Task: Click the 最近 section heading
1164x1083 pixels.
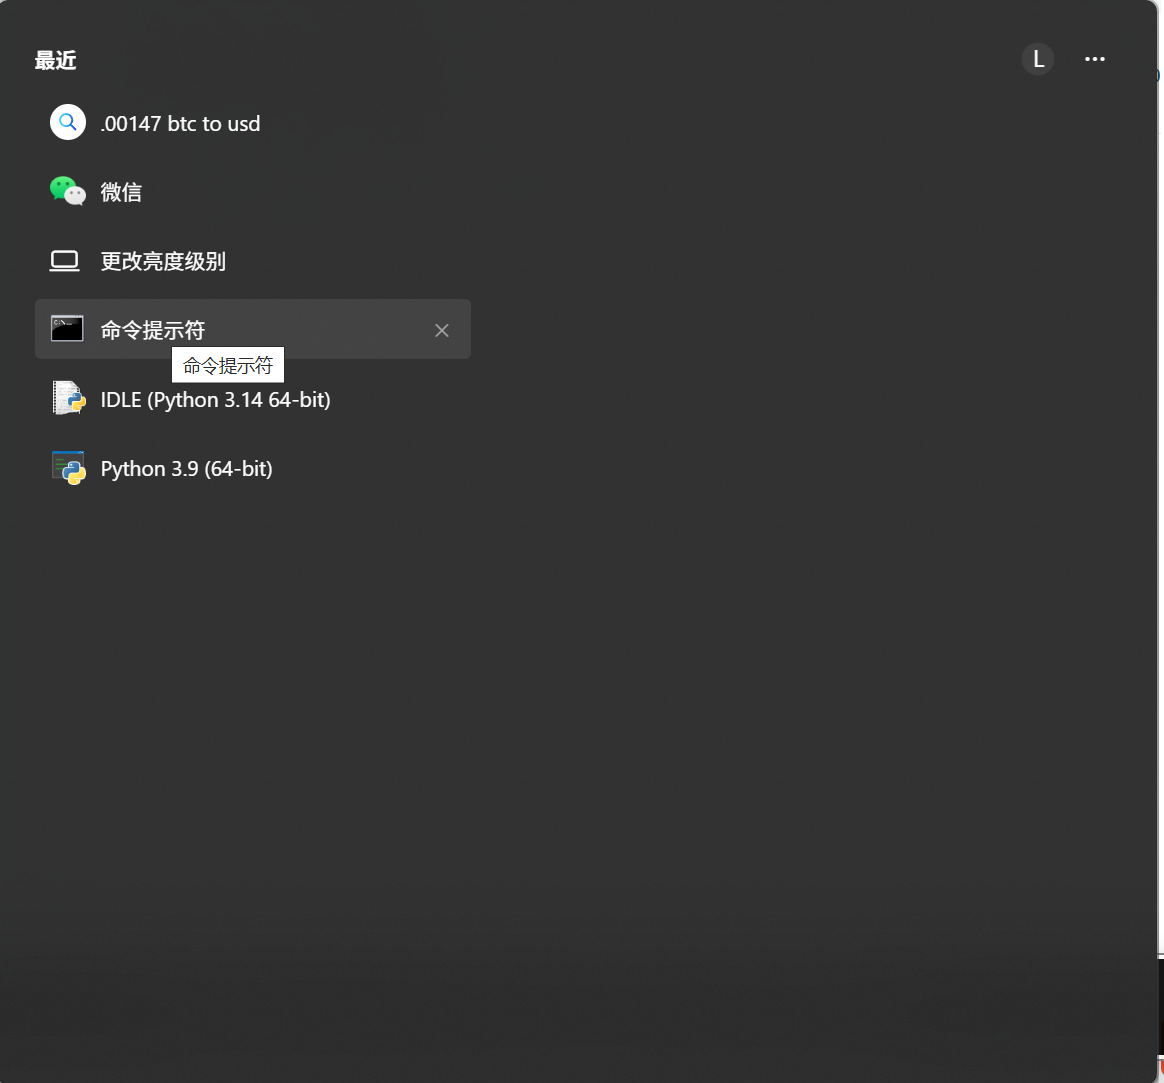Action: point(56,60)
